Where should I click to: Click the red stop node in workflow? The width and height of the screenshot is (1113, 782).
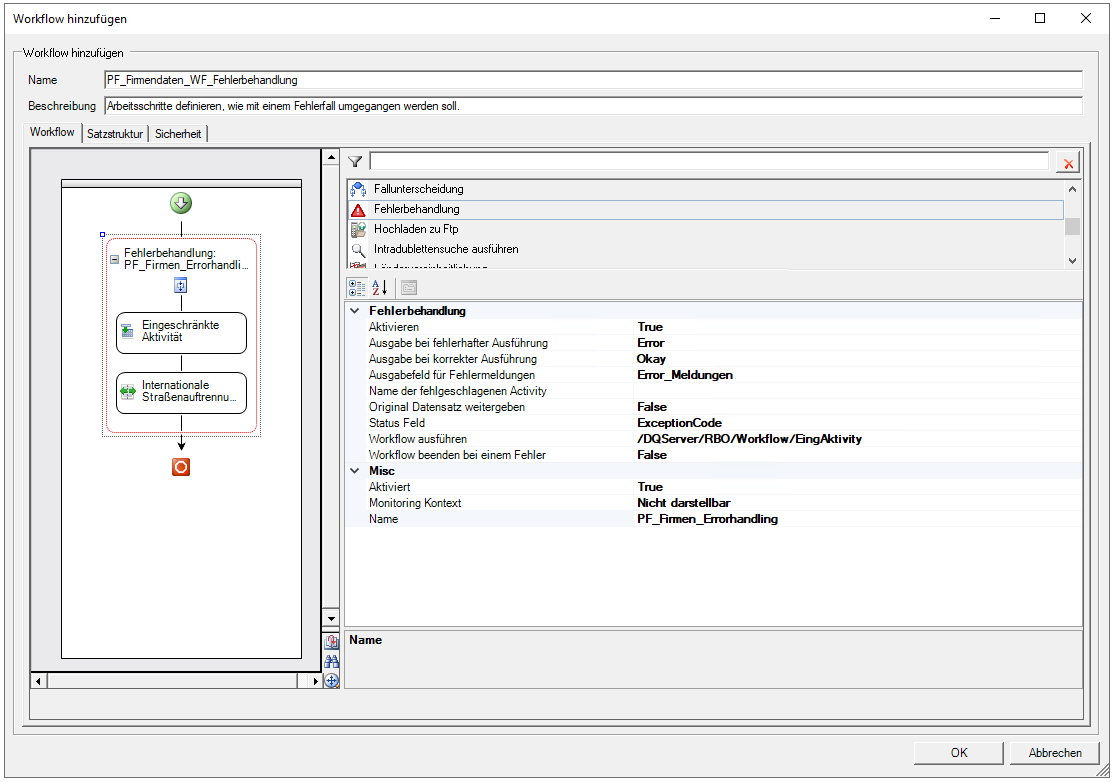click(181, 467)
